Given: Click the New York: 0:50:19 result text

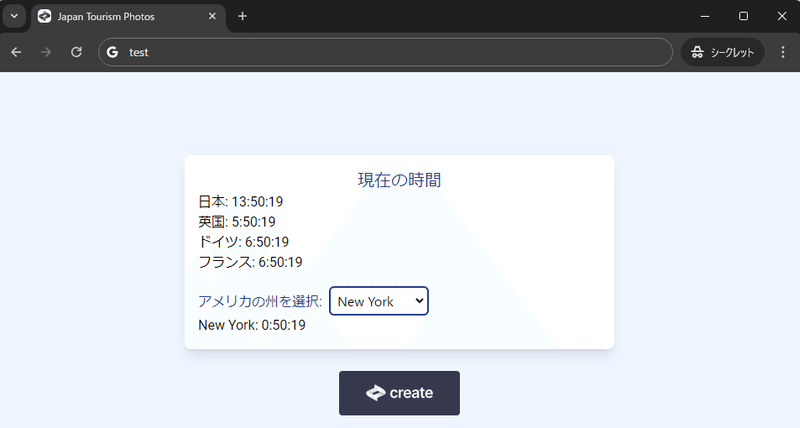Looking at the screenshot, I should [x=252, y=325].
